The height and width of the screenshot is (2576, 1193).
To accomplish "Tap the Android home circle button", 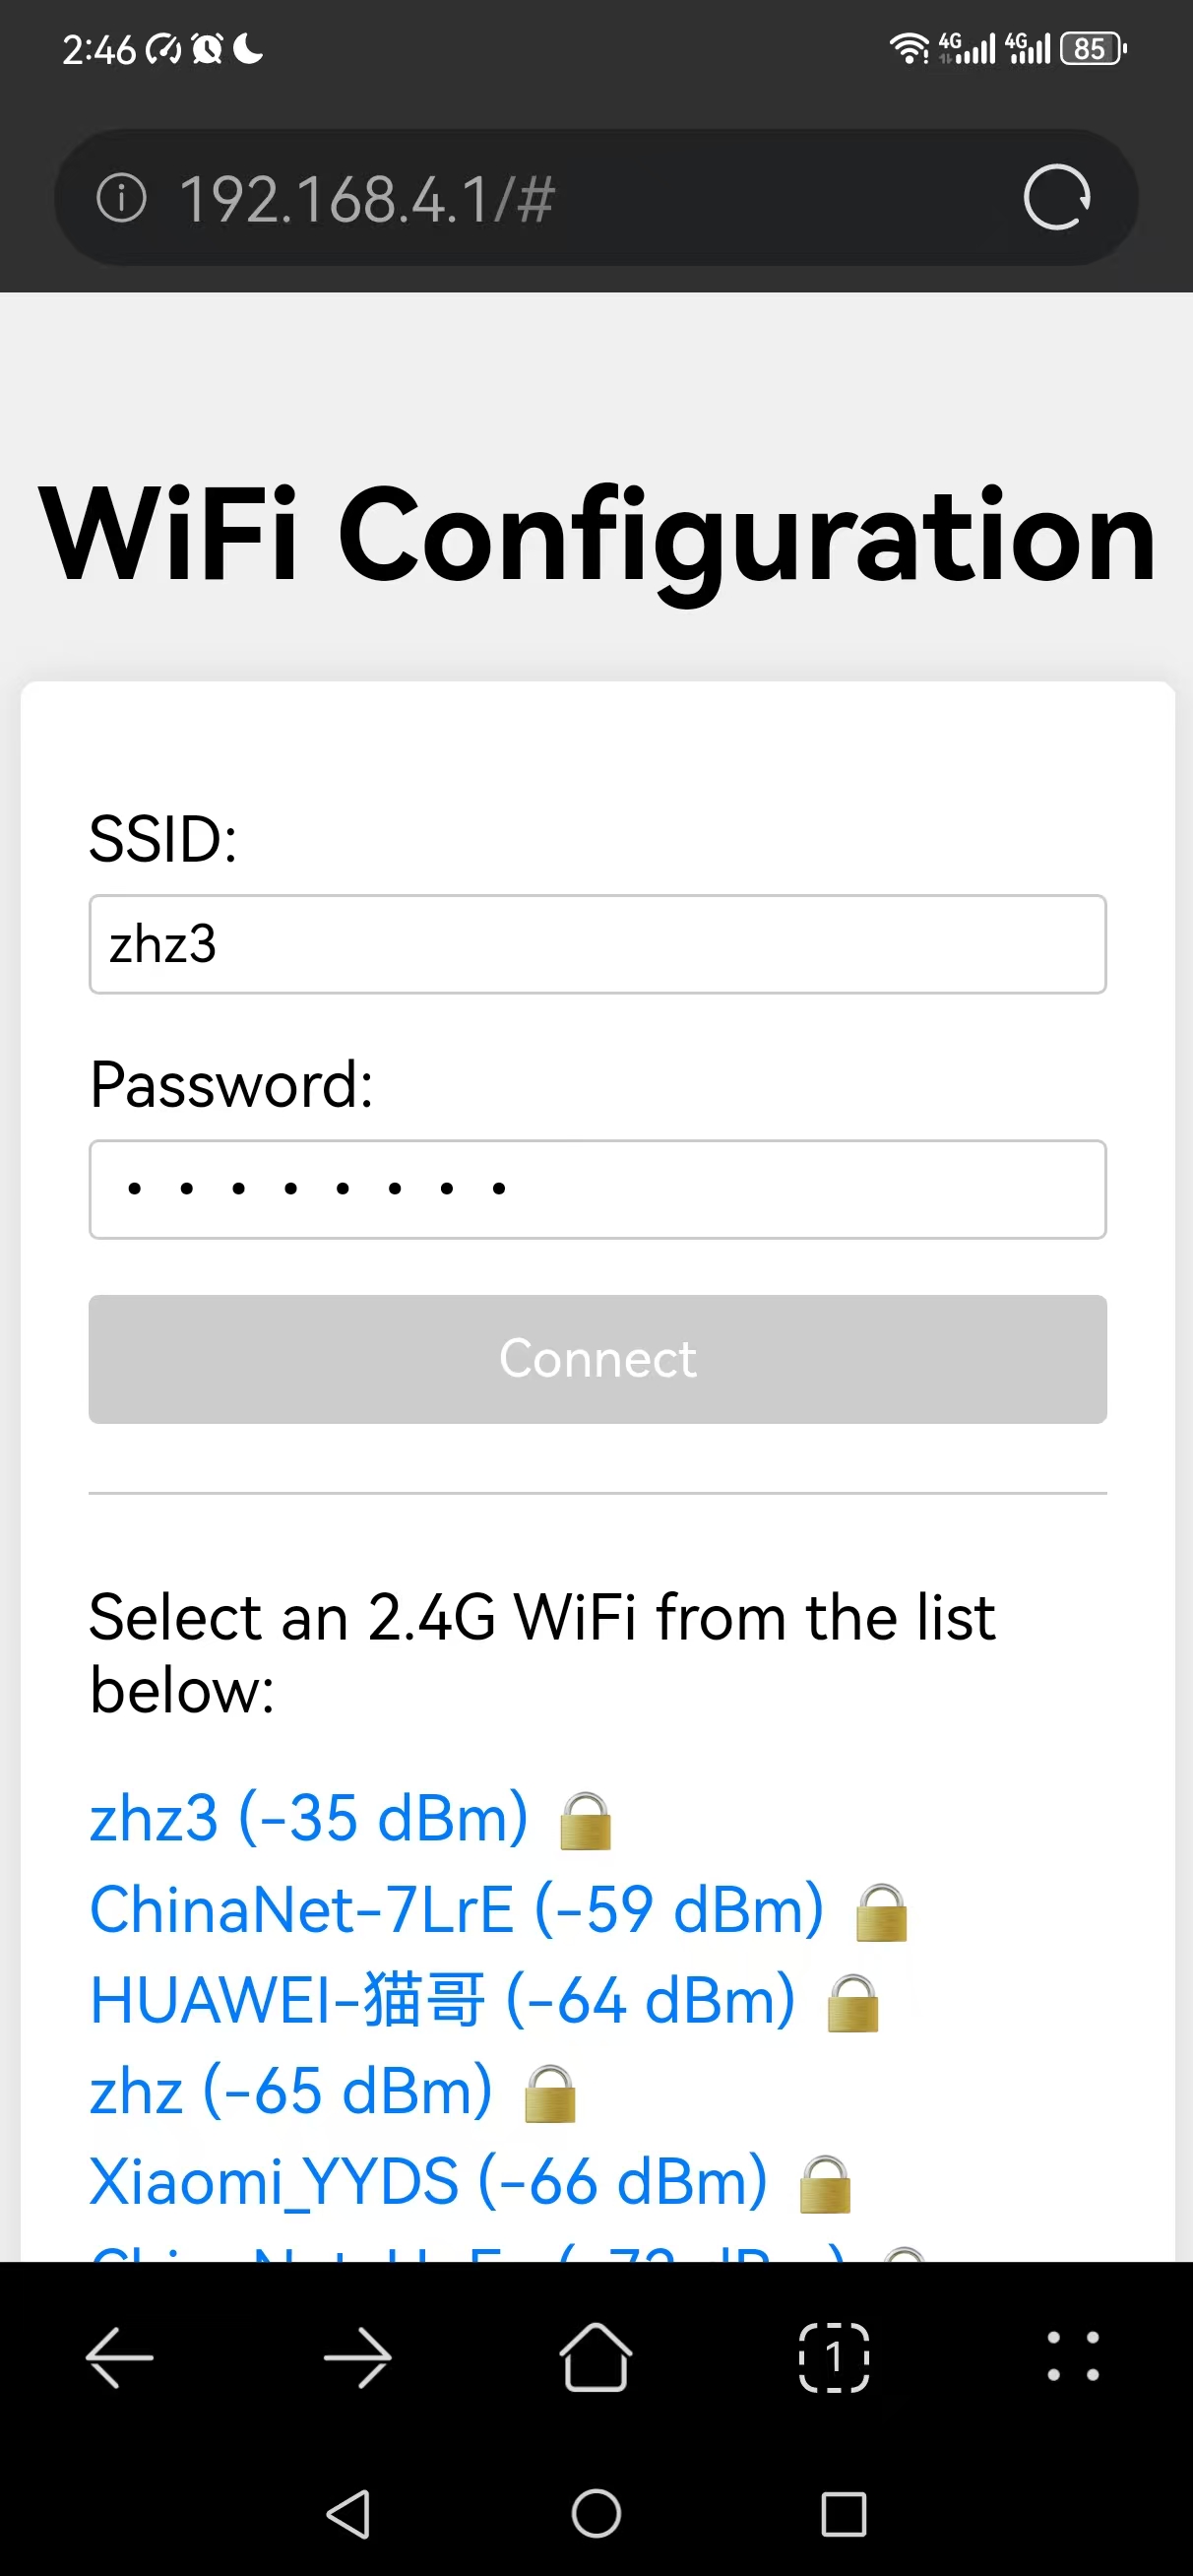I will click(596, 2513).
